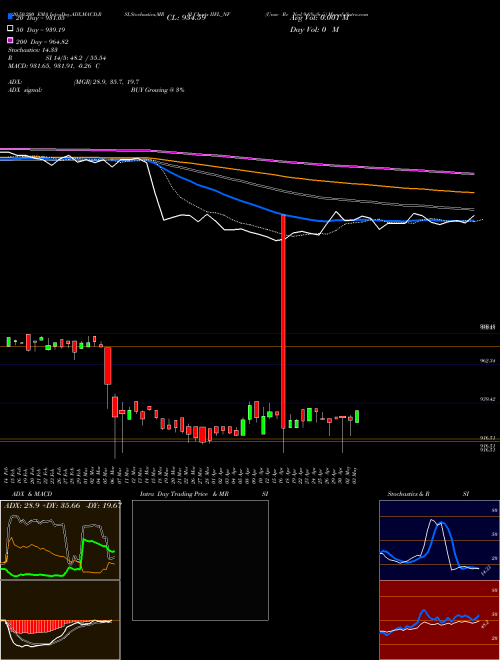The width and height of the screenshot is (500, 660).
Task: Click the 'Stochastics & R SI' panel heading
Action: [x=428, y=494]
